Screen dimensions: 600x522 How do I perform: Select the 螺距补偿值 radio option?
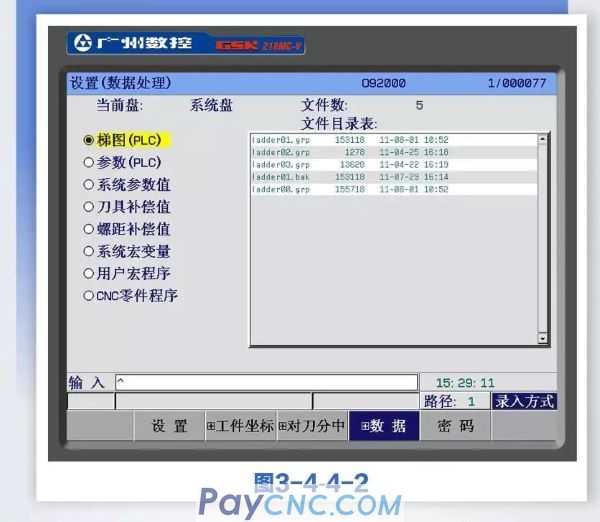pyautogui.click(x=89, y=229)
